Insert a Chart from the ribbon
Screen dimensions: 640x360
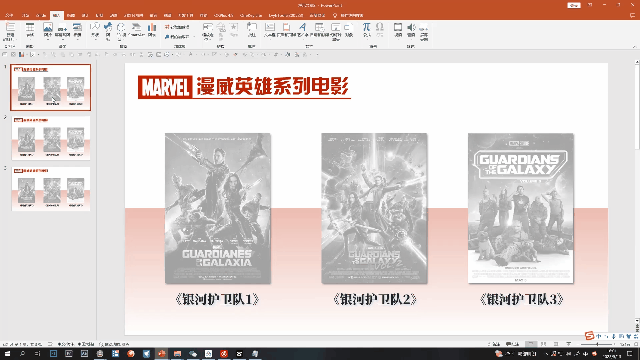click(x=152, y=31)
